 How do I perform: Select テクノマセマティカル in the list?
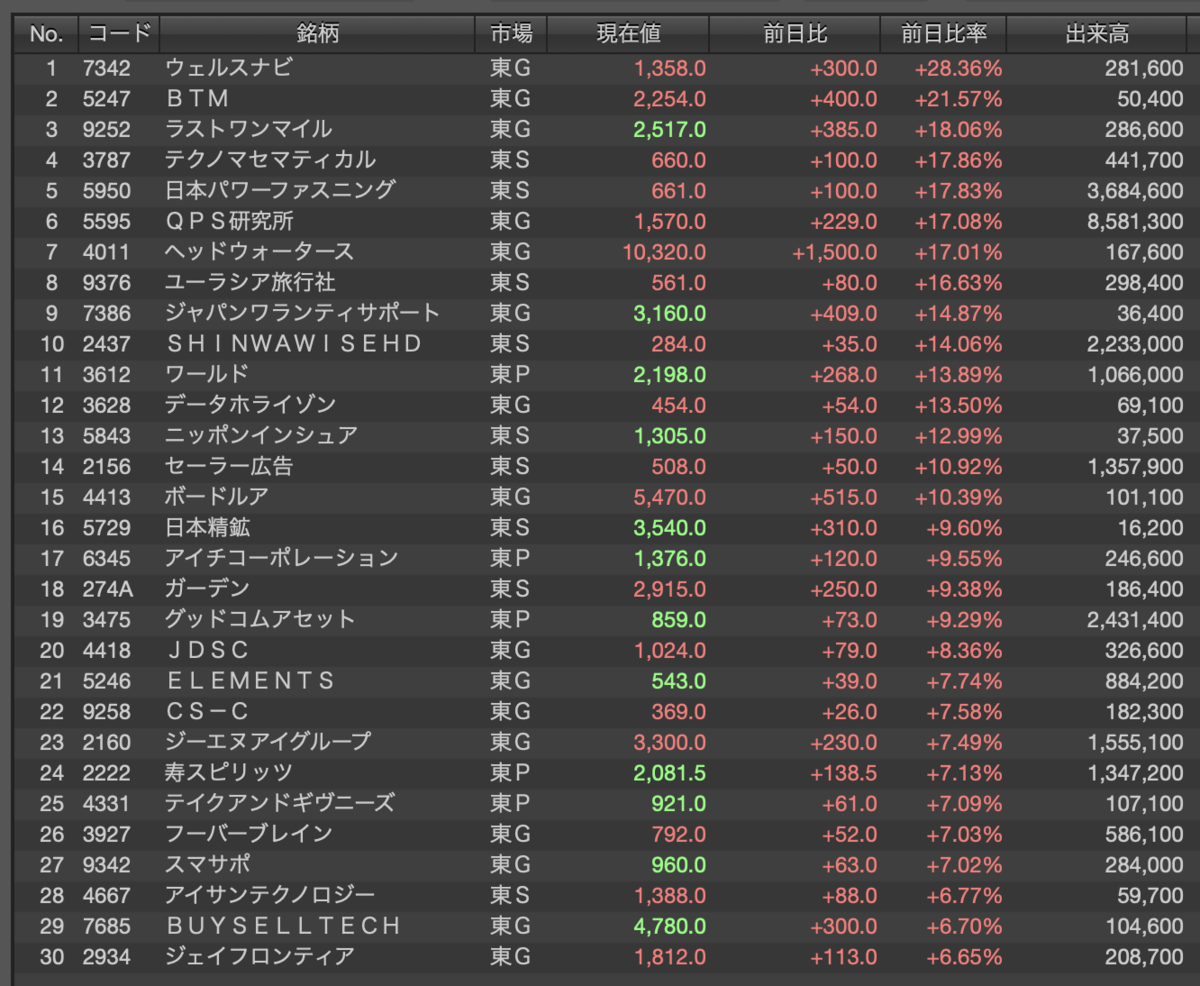click(270, 160)
